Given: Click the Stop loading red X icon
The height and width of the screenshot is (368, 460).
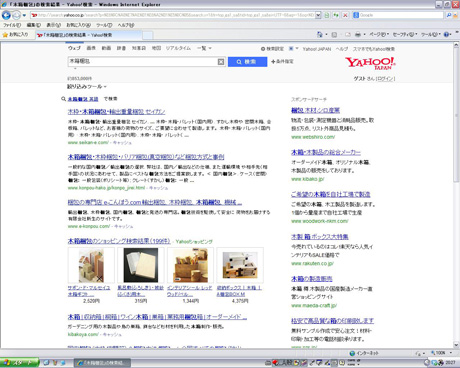Looking at the screenshot, I should tap(345, 15).
